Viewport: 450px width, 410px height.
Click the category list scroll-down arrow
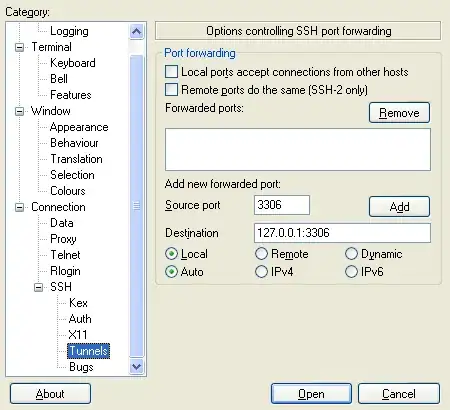tap(136, 367)
